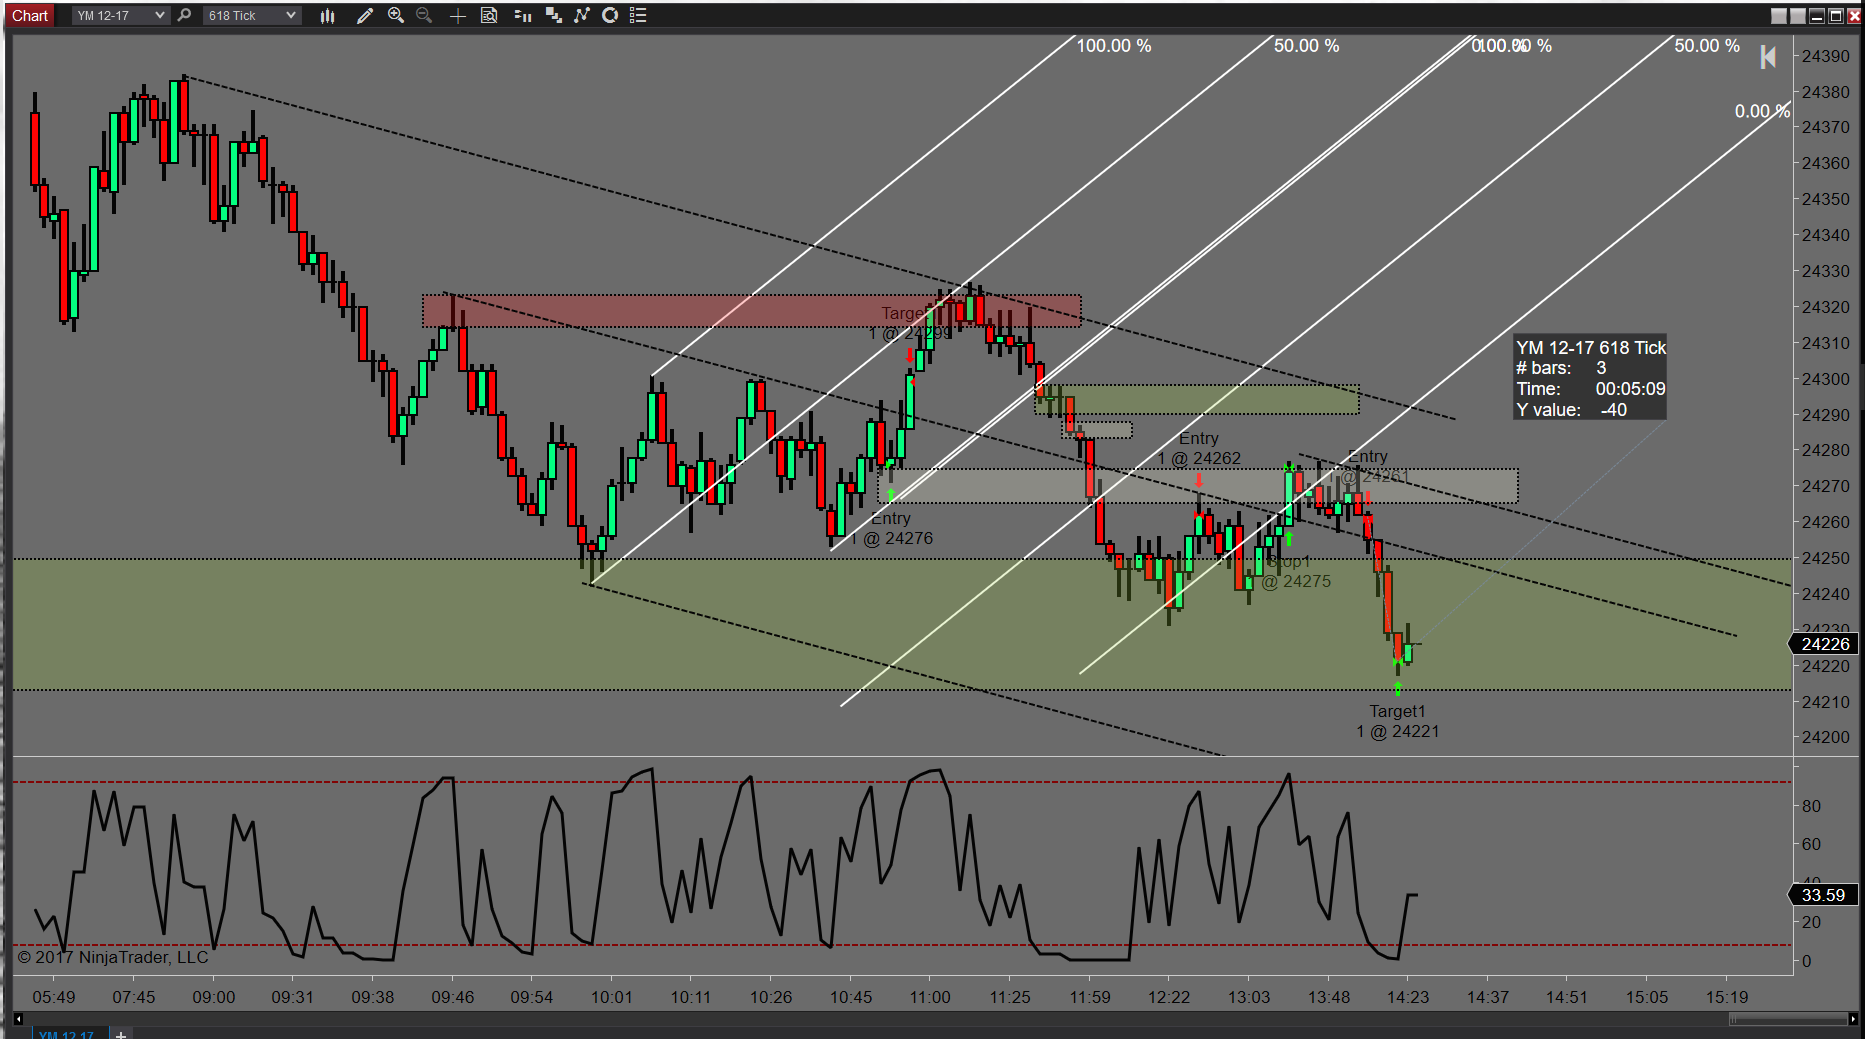Click the 15:19 time axis label
Viewport: 1865px width, 1039px height.
pos(1727,997)
